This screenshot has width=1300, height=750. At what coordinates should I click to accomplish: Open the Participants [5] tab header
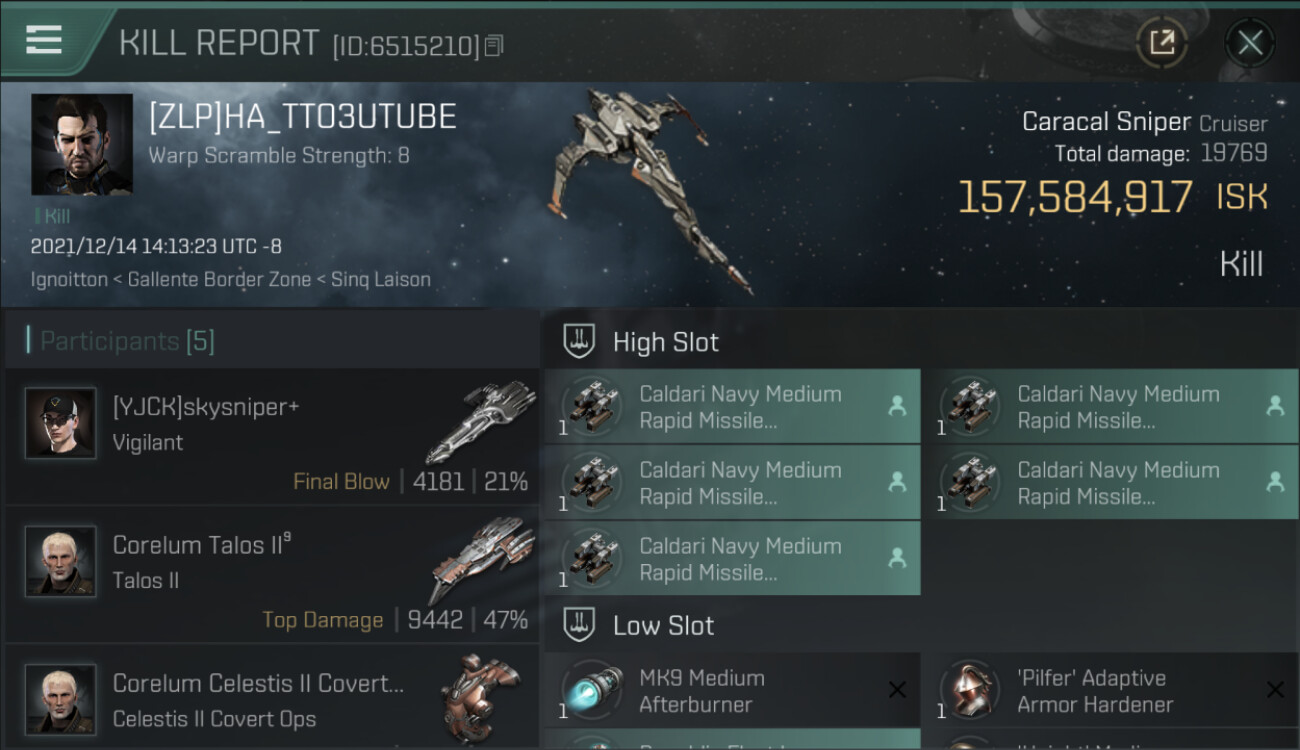pos(128,342)
